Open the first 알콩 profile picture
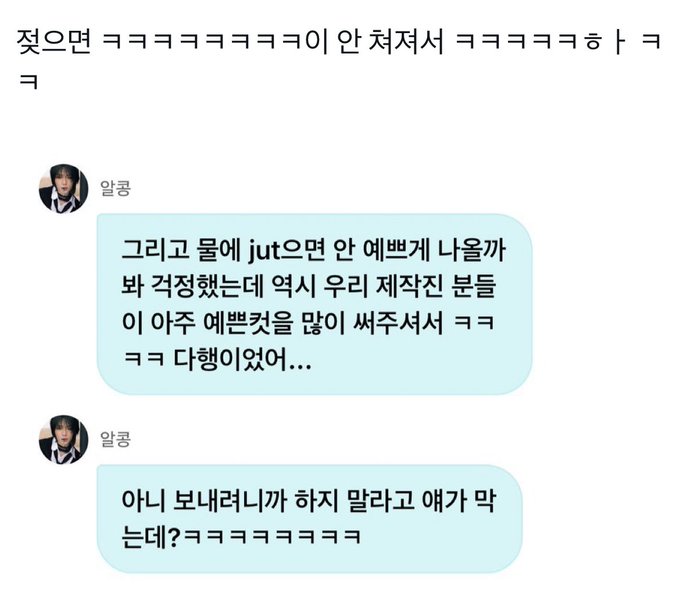The height and width of the screenshot is (613, 680). (x=63, y=188)
